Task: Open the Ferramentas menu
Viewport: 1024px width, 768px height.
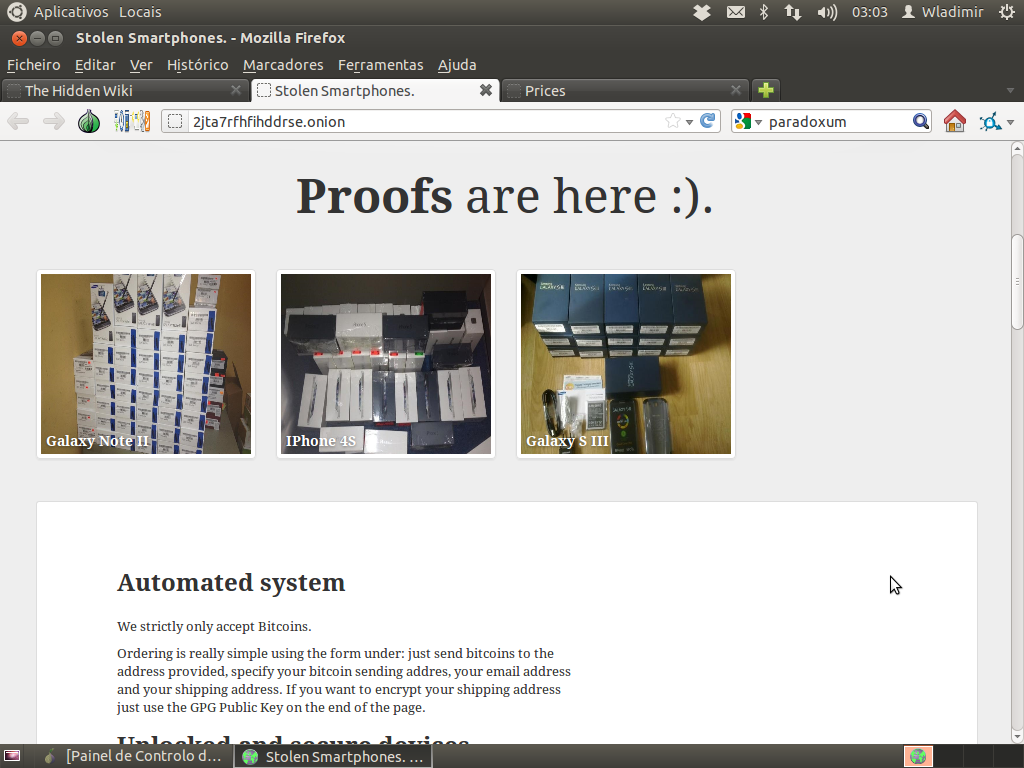Action: point(380,65)
